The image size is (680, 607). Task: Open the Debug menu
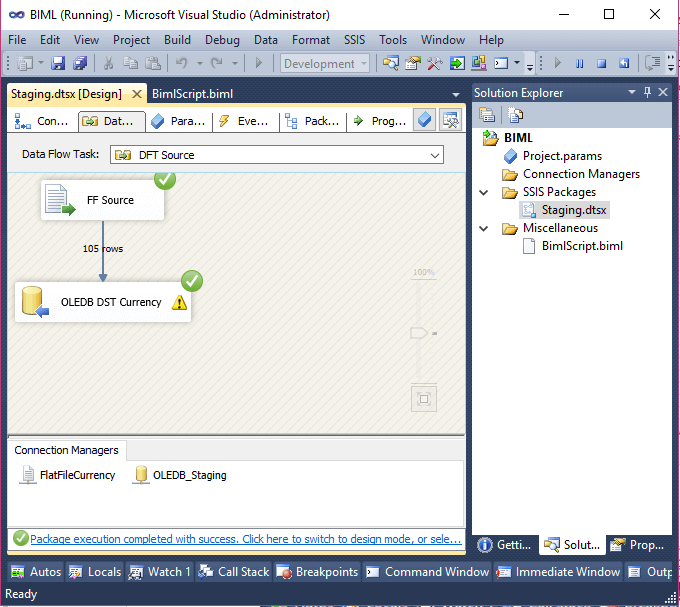[222, 40]
